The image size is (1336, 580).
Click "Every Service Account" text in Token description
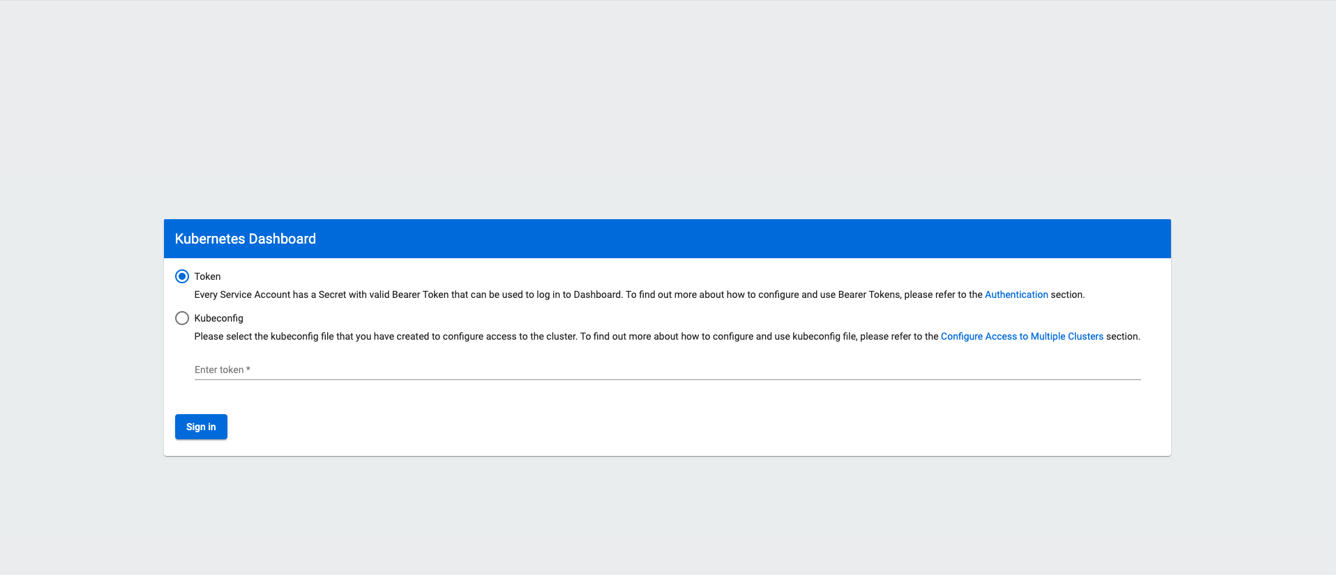click(x=242, y=295)
